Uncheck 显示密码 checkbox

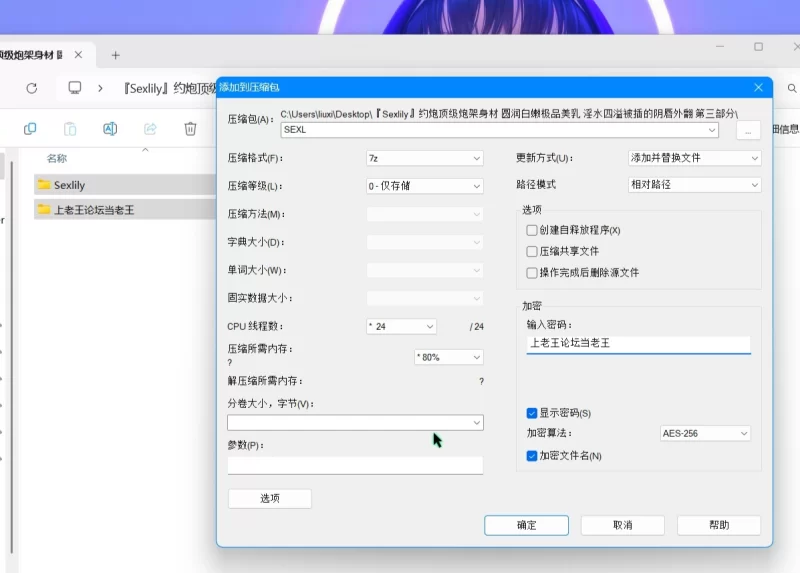coord(532,413)
